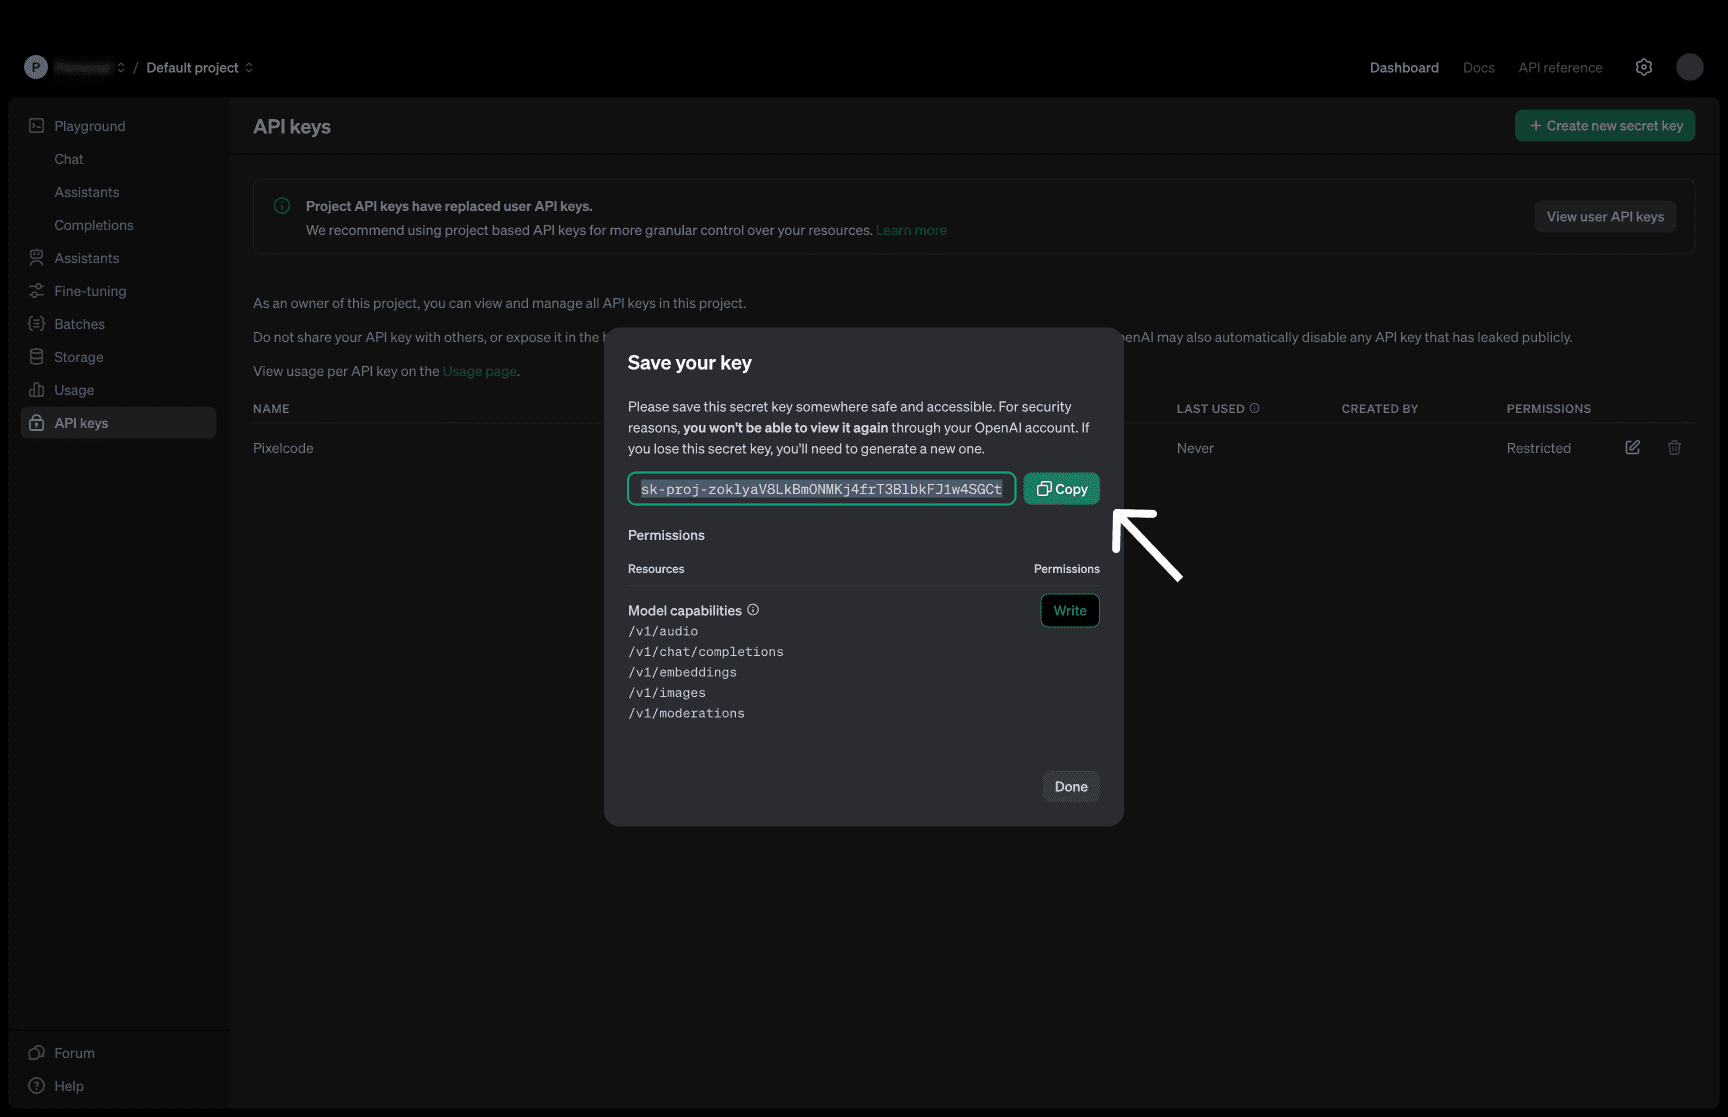Click the /v1/moderations endpoint text
This screenshot has height=1117, width=1728.
[686, 713]
